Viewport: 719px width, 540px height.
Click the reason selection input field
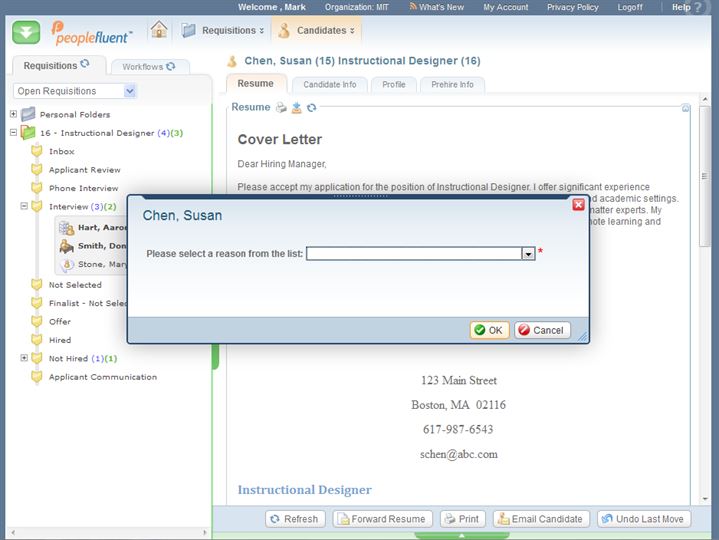click(x=414, y=254)
